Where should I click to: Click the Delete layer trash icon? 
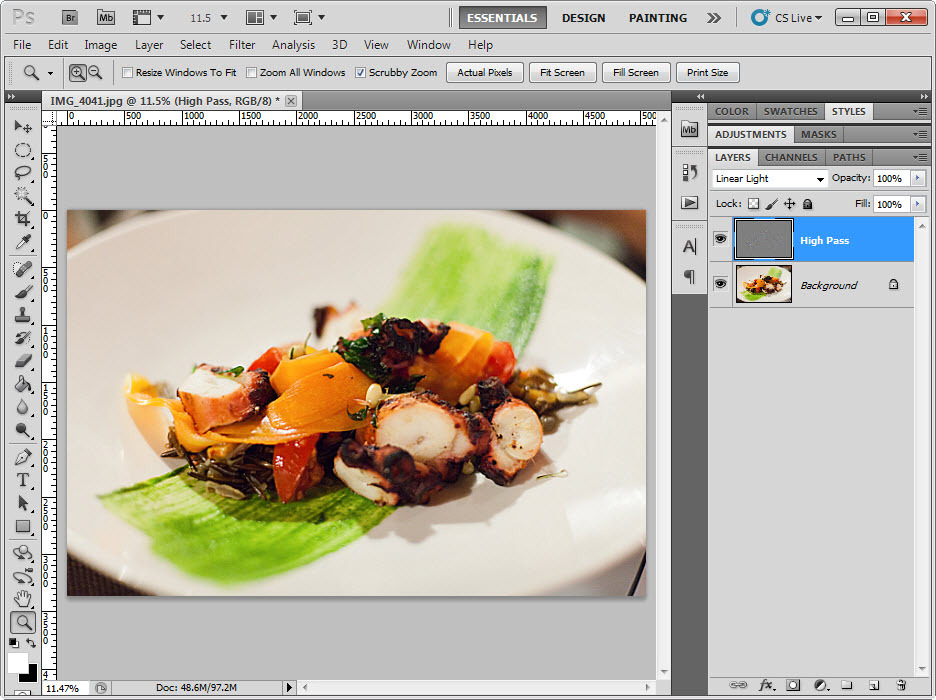(900, 685)
